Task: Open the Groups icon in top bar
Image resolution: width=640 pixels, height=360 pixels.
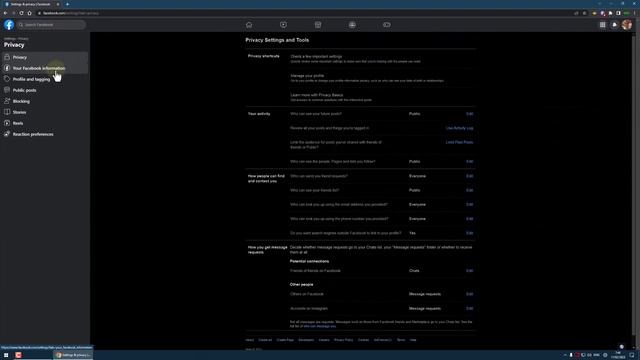Action: click(352, 25)
